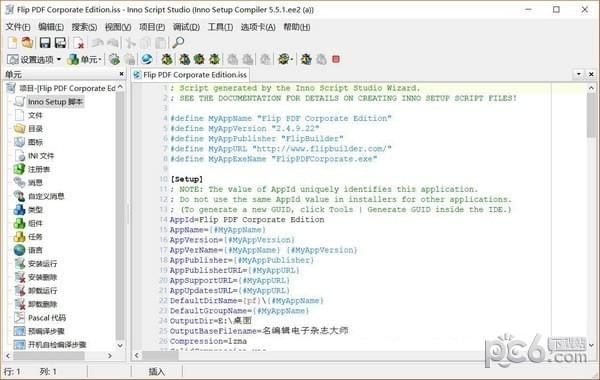Click the Save All double-floppy icon
The width and height of the screenshot is (600, 380).
[x=60, y=42]
